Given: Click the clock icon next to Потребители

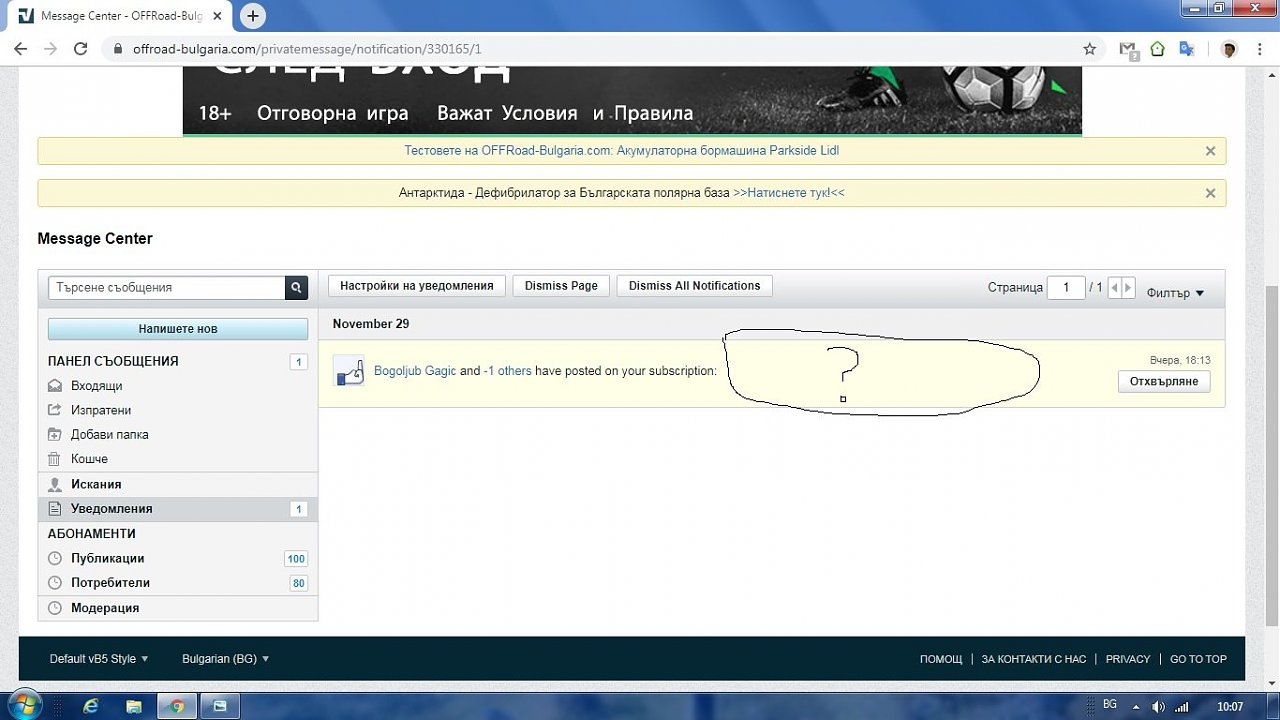Looking at the screenshot, I should click(x=55, y=583).
